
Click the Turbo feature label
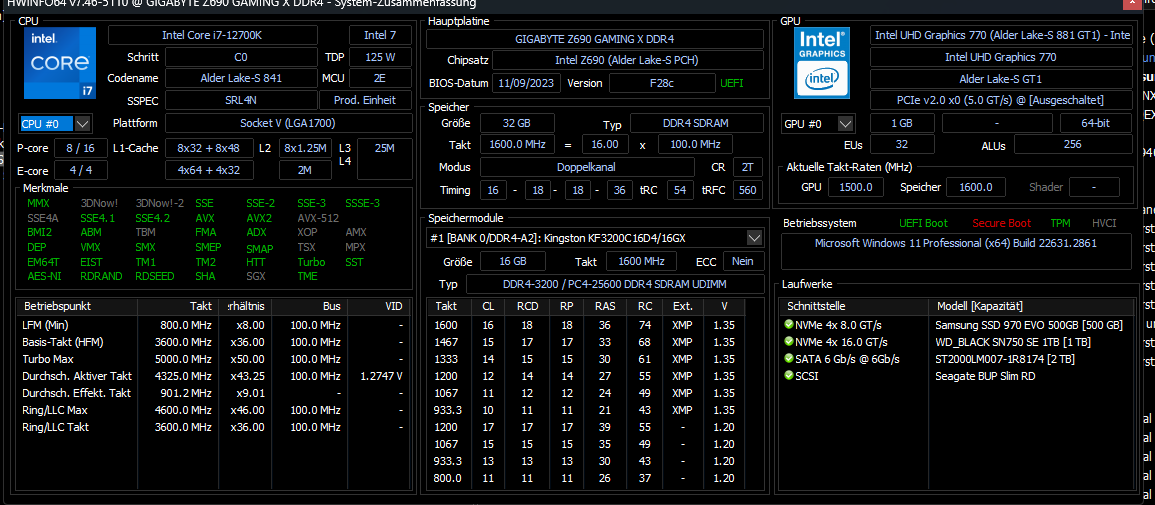(x=311, y=262)
